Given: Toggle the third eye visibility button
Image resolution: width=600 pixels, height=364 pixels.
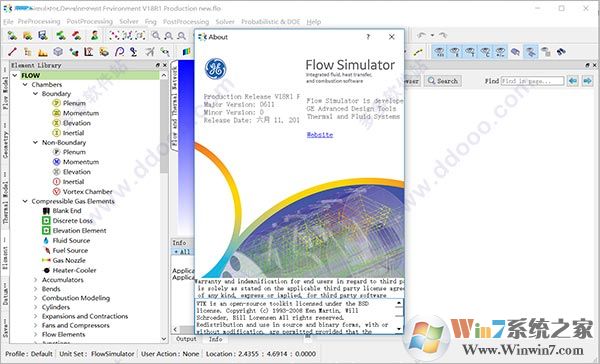Looking at the screenshot, I should pyautogui.click(x=470, y=52).
